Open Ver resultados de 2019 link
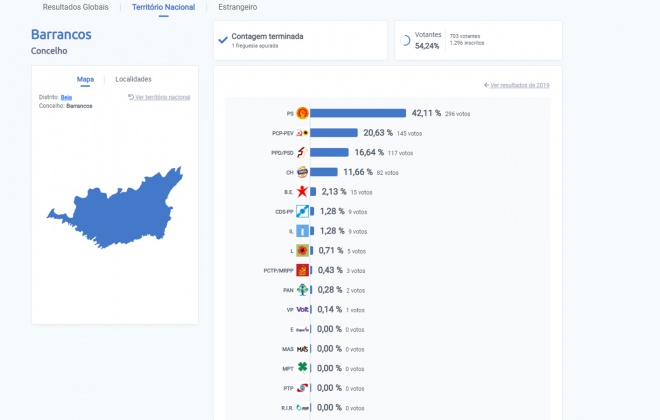Screen dimensions: 660x420 (516, 85)
